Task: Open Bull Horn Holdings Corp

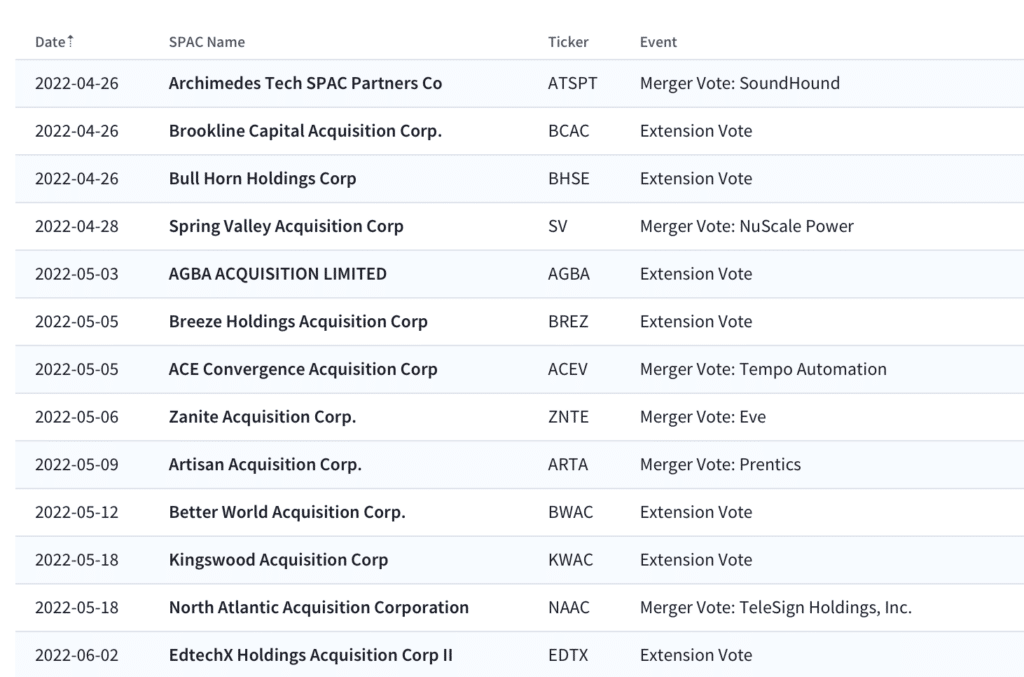Action: pos(263,179)
